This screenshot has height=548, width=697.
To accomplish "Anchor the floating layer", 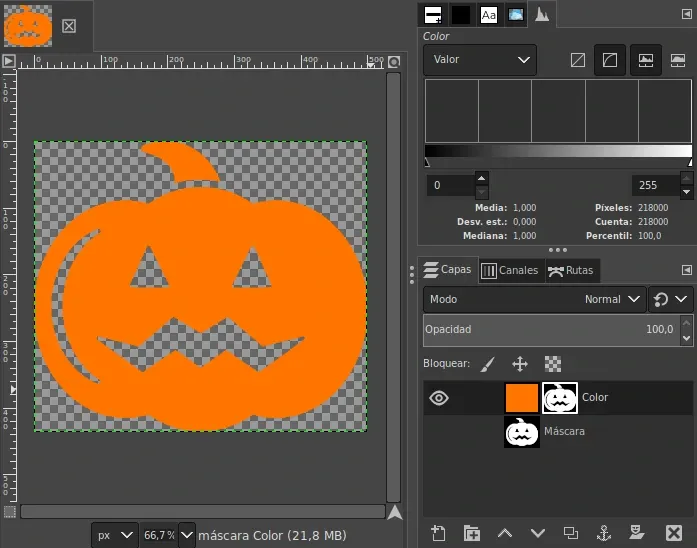I will pyautogui.click(x=603, y=533).
